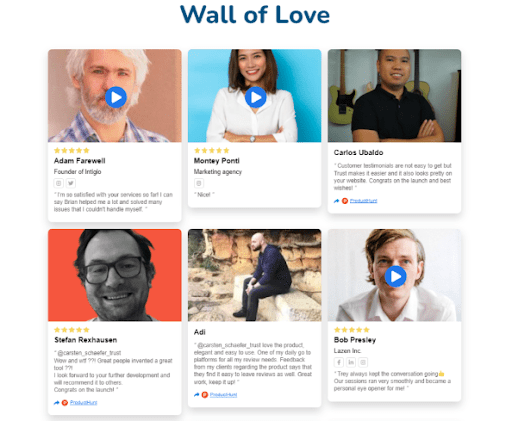Open Montey Ponti's Instagram icon
Image resolution: width=512 pixels, height=421 pixels.
coord(199,183)
